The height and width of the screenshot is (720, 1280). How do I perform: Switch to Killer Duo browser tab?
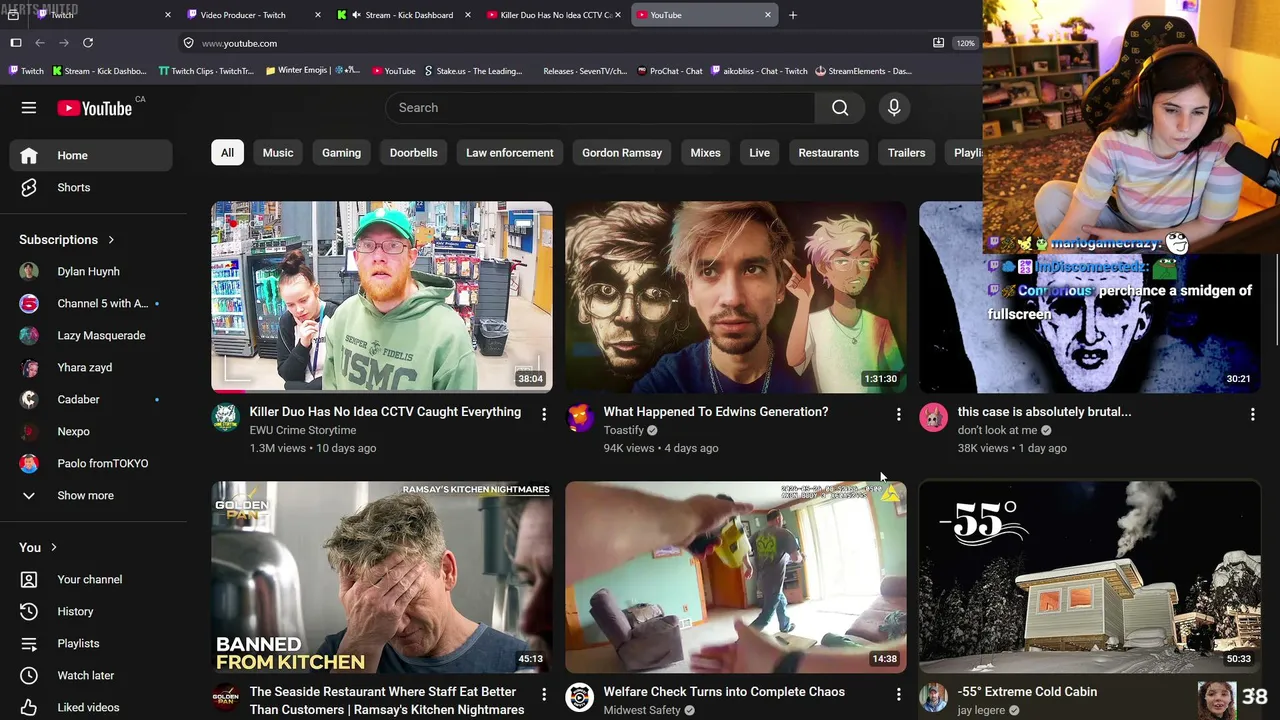point(553,15)
